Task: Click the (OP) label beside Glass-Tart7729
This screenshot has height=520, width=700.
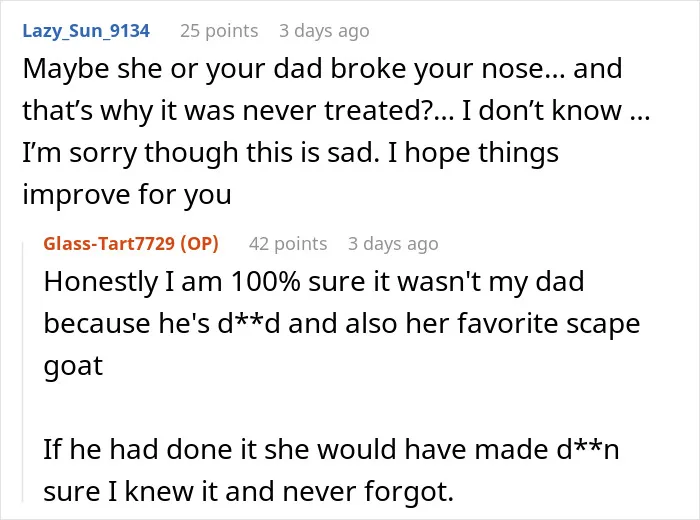Action: point(200,244)
